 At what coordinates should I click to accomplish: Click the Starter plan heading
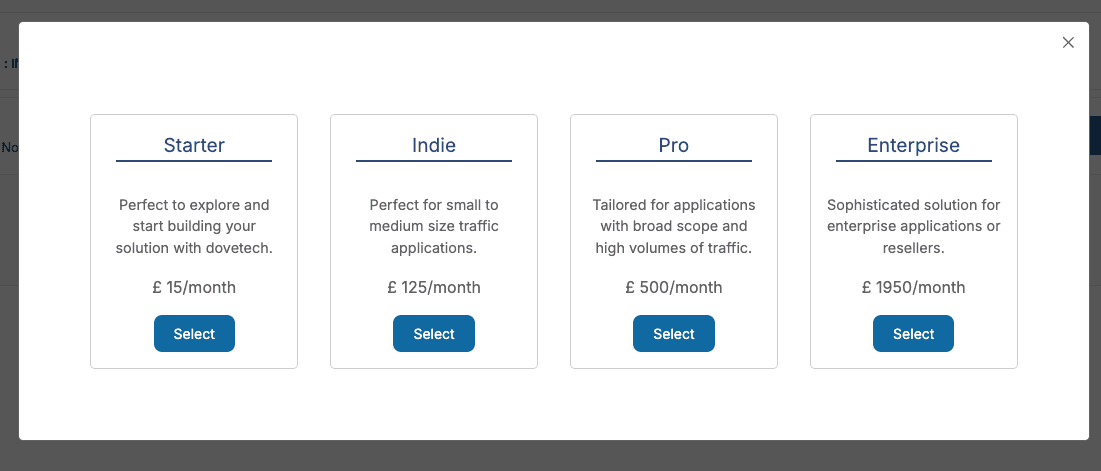tap(194, 145)
